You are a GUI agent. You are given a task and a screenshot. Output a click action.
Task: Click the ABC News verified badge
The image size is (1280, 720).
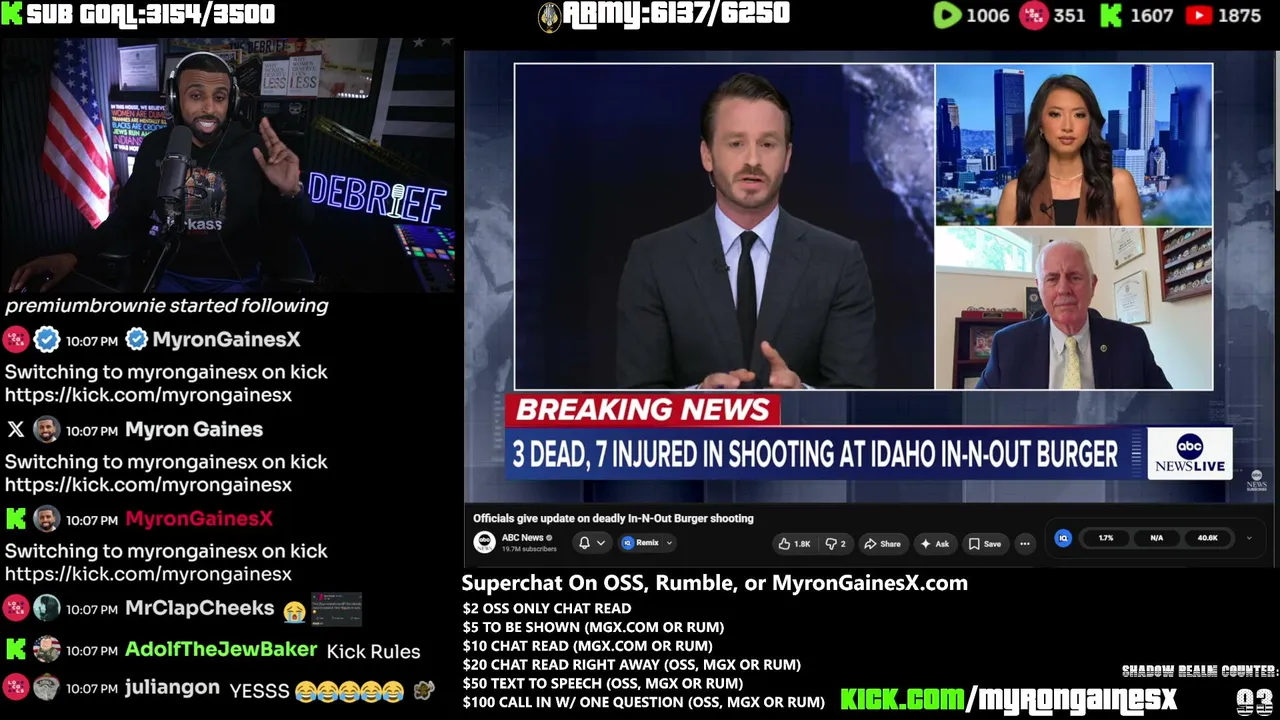549,538
